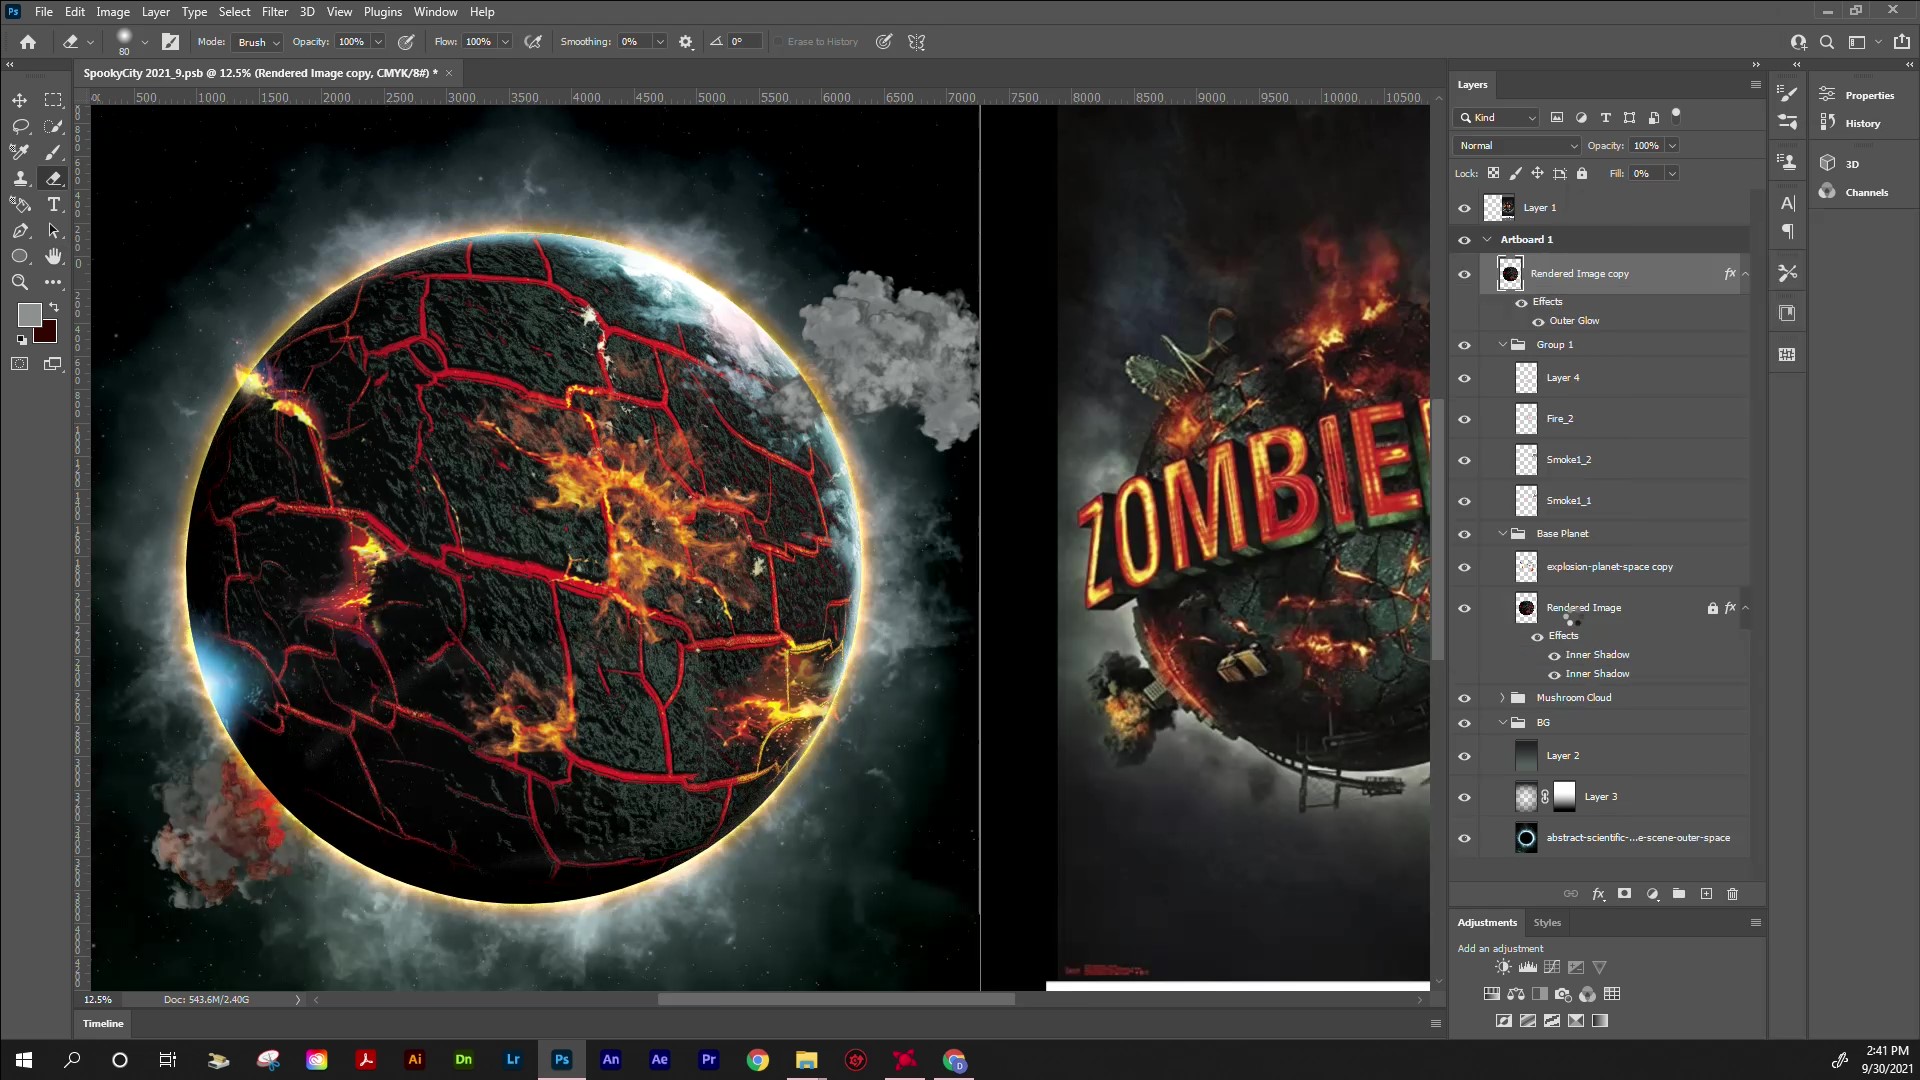Create a new layer icon

(1706, 894)
